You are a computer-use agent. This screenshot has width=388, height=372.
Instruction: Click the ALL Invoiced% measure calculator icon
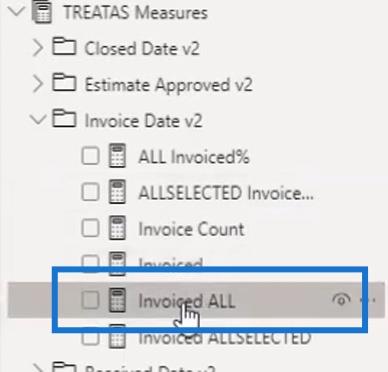[118, 156]
